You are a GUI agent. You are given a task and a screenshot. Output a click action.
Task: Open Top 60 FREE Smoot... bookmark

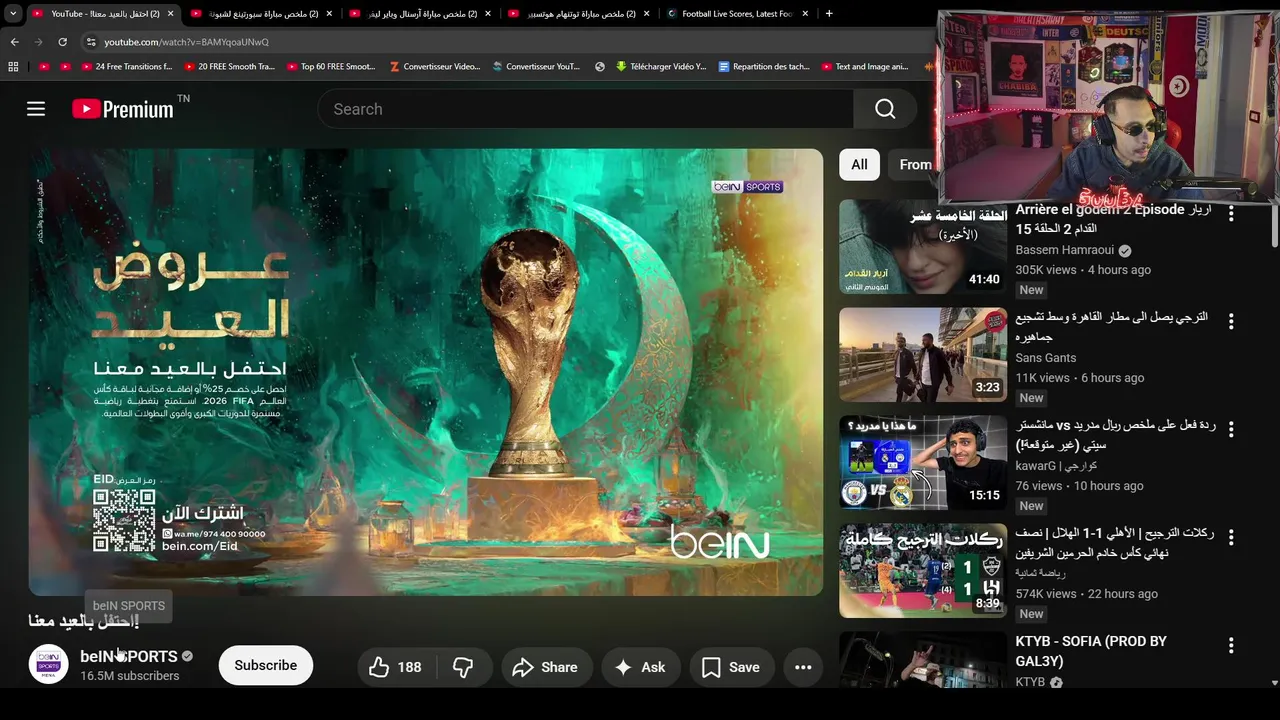331,67
